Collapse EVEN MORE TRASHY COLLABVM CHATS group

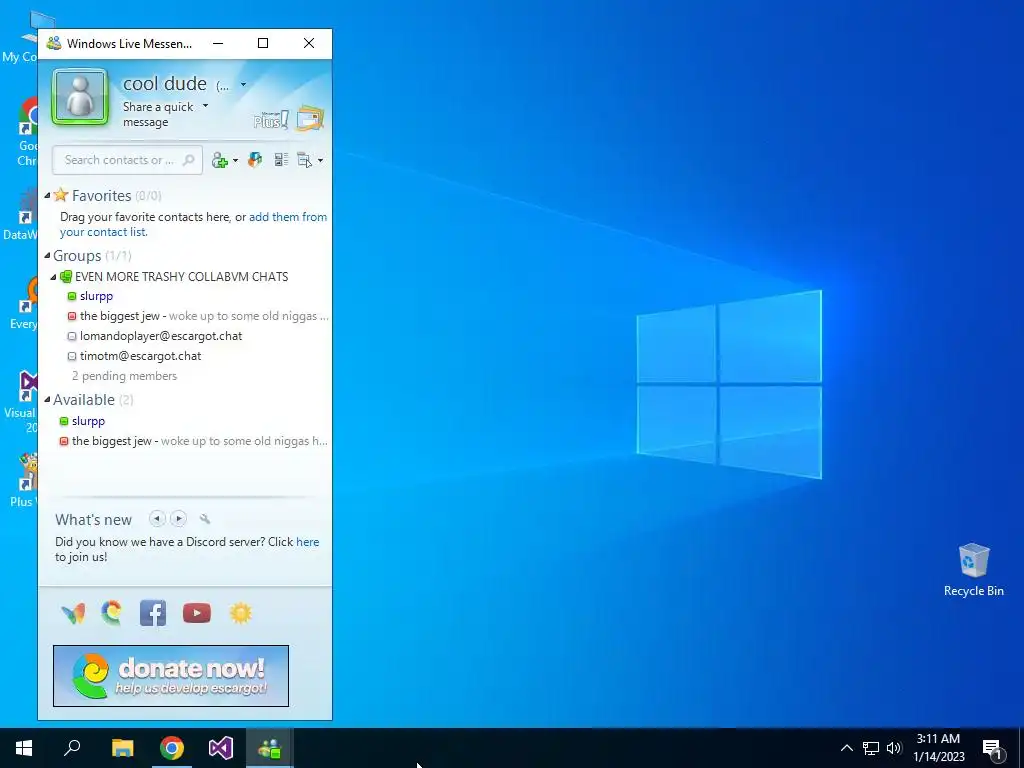[54, 277]
